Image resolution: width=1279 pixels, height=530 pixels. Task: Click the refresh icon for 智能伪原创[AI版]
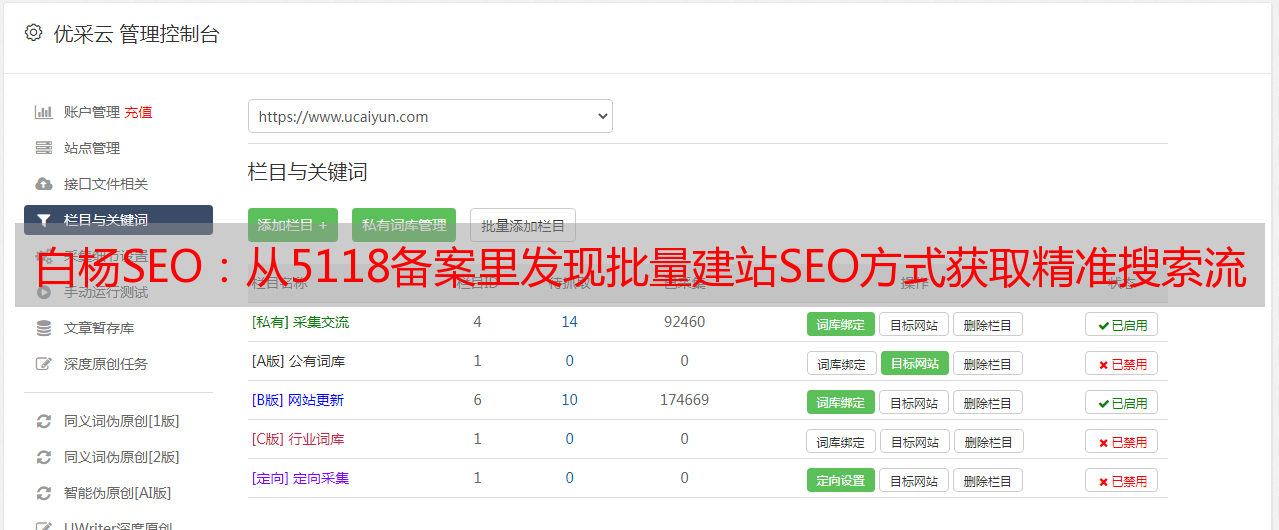pos(43,493)
